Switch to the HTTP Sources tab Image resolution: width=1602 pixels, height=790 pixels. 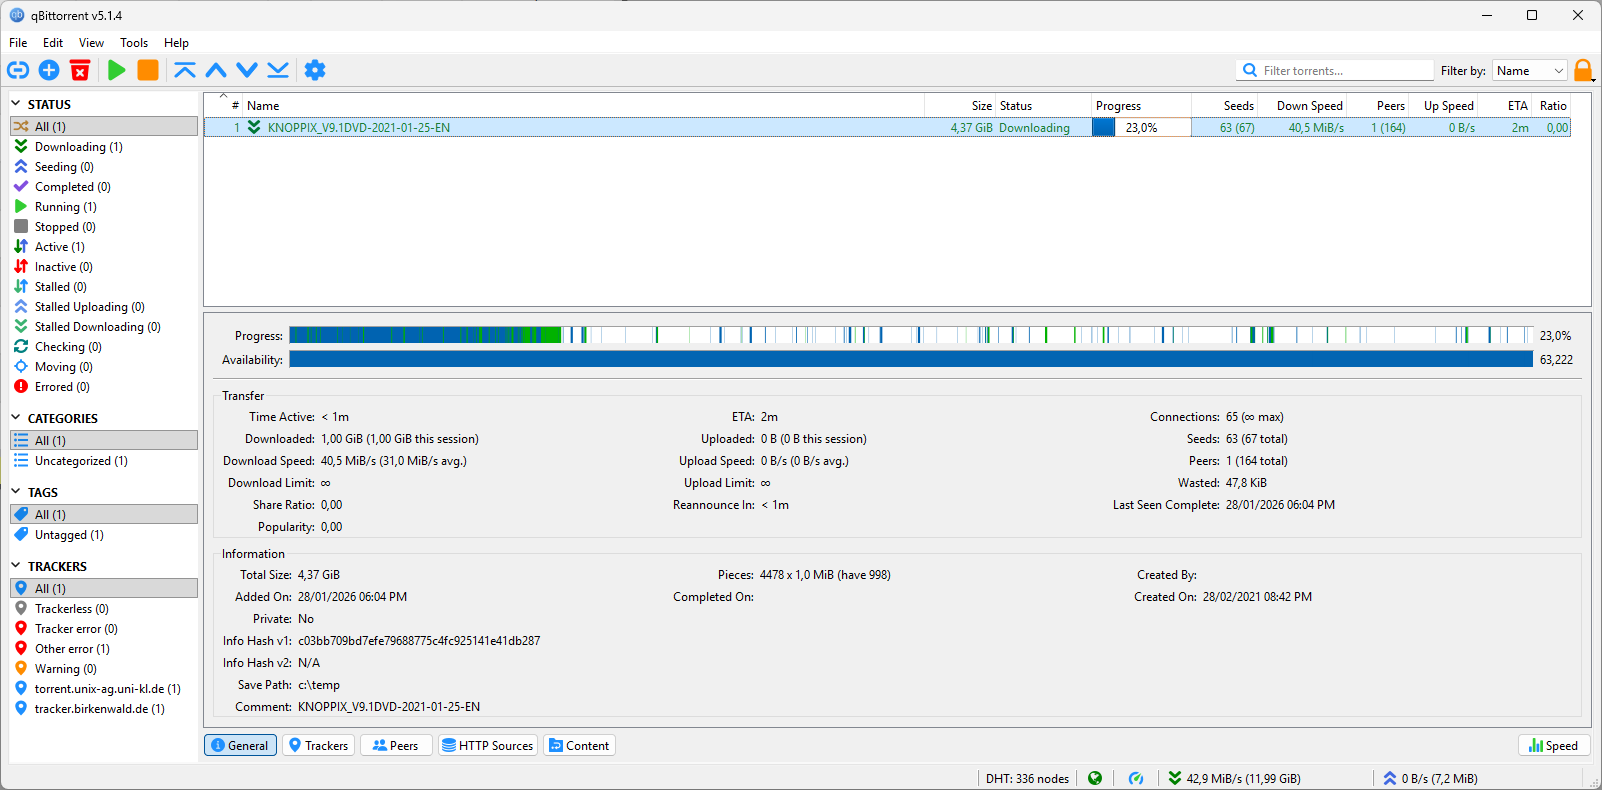tap(488, 745)
